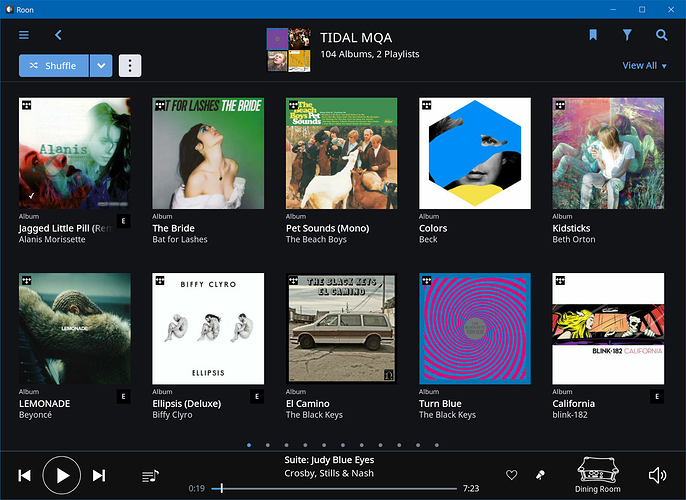Open Ellipsis (Deluxe) album cover

pos(208,329)
